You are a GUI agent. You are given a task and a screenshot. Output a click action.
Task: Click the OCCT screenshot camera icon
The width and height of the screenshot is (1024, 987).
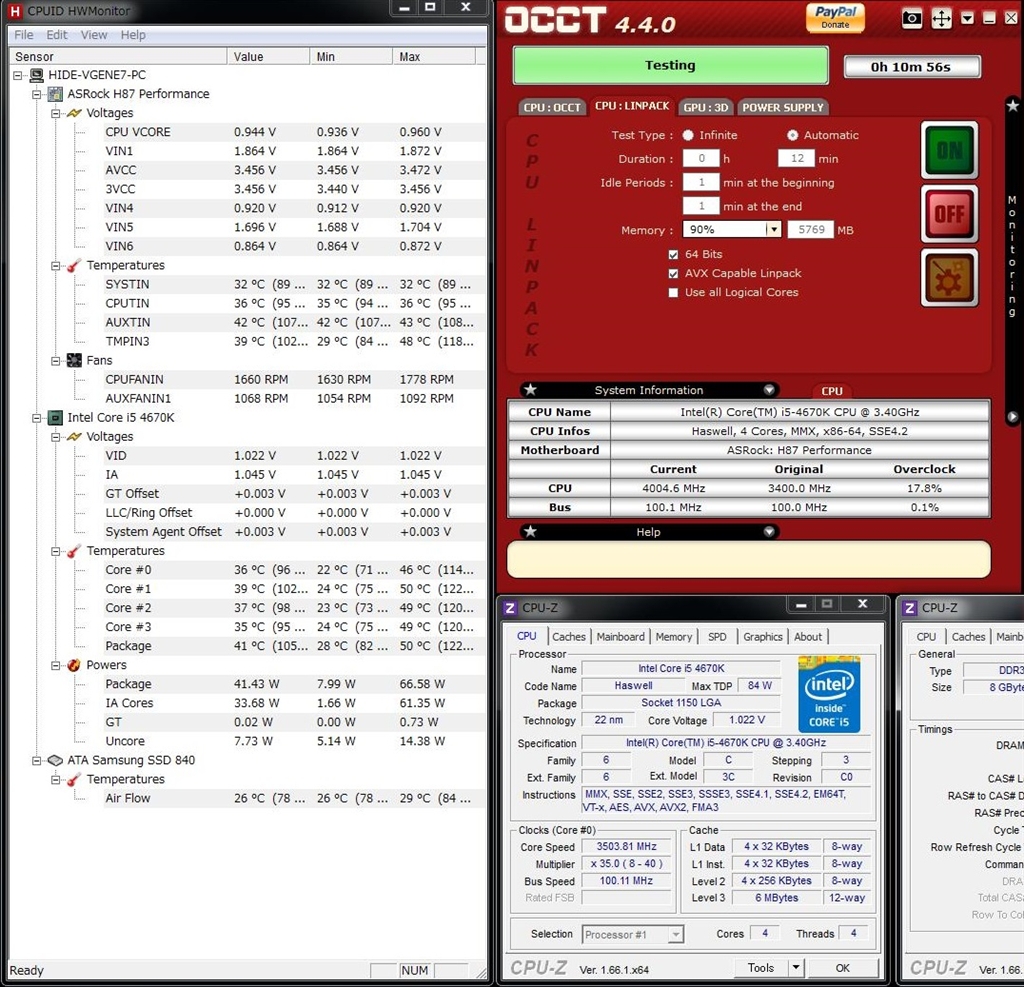(x=912, y=18)
